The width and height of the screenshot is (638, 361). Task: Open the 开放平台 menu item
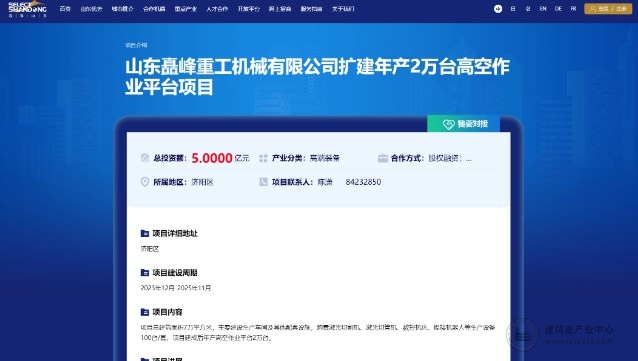click(x=249, y=9)
